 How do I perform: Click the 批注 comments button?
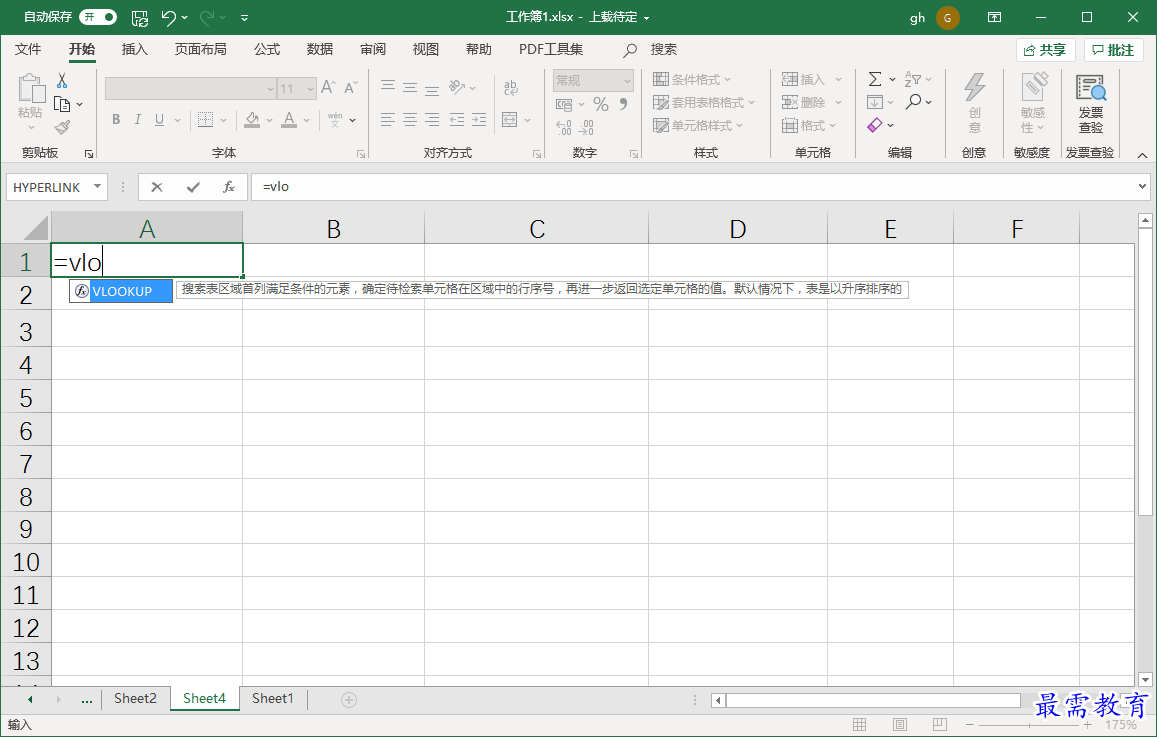(x=1113, y=50)
